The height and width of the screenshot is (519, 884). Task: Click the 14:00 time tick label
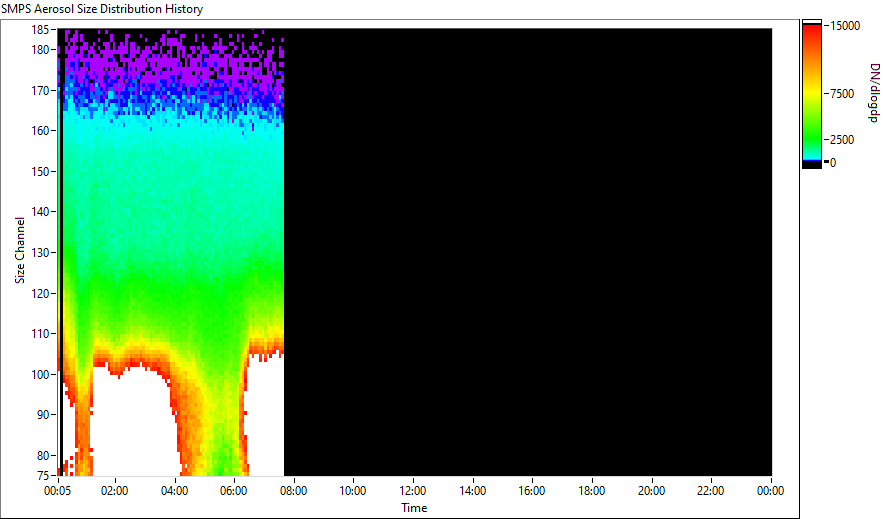[x=472, y=491]
